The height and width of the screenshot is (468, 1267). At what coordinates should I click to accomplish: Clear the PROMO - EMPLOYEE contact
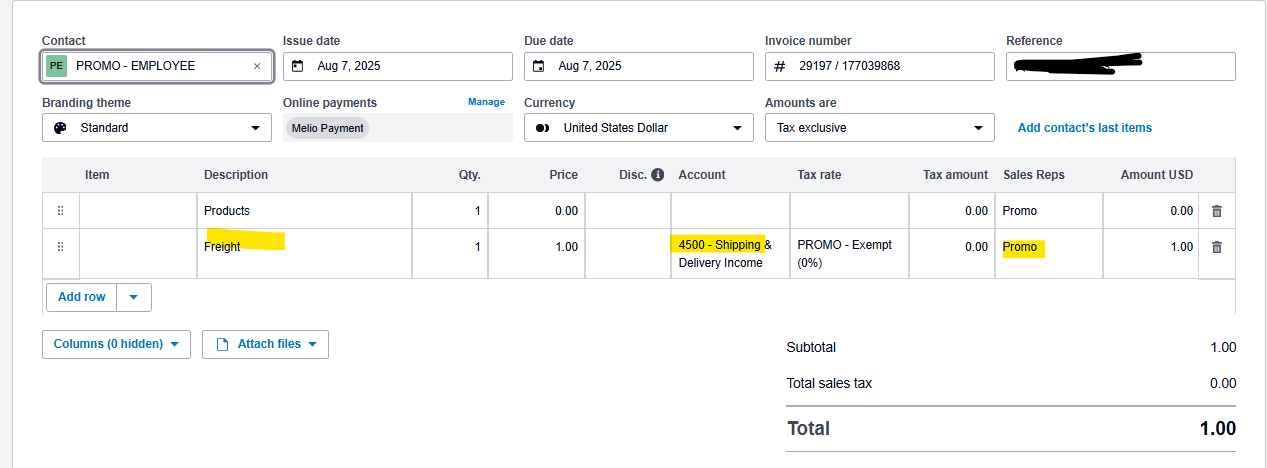(257, 66)
